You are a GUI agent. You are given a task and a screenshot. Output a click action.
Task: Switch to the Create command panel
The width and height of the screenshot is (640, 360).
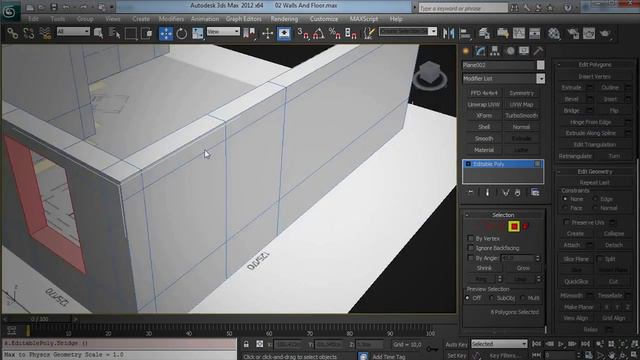tap(466, 51)
